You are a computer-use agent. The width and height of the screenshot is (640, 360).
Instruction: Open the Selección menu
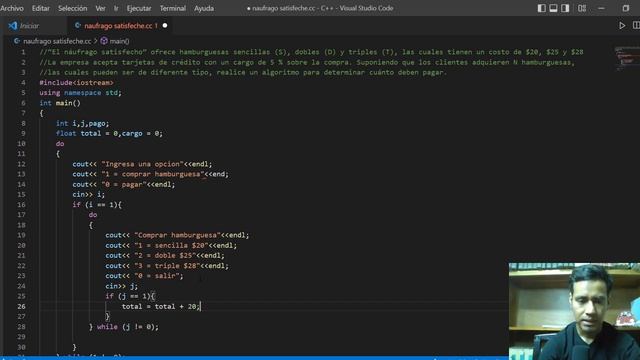pyautogui.click(x=72, y=8)
